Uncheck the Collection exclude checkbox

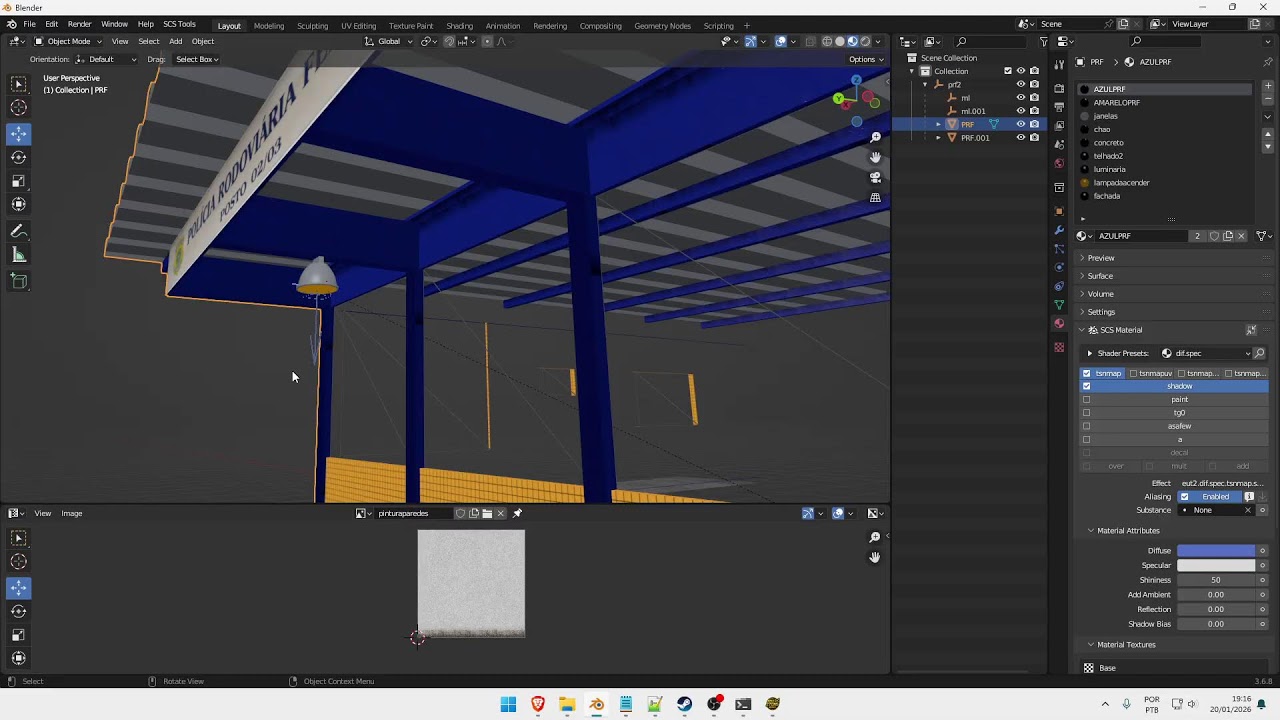[1007, 71]
